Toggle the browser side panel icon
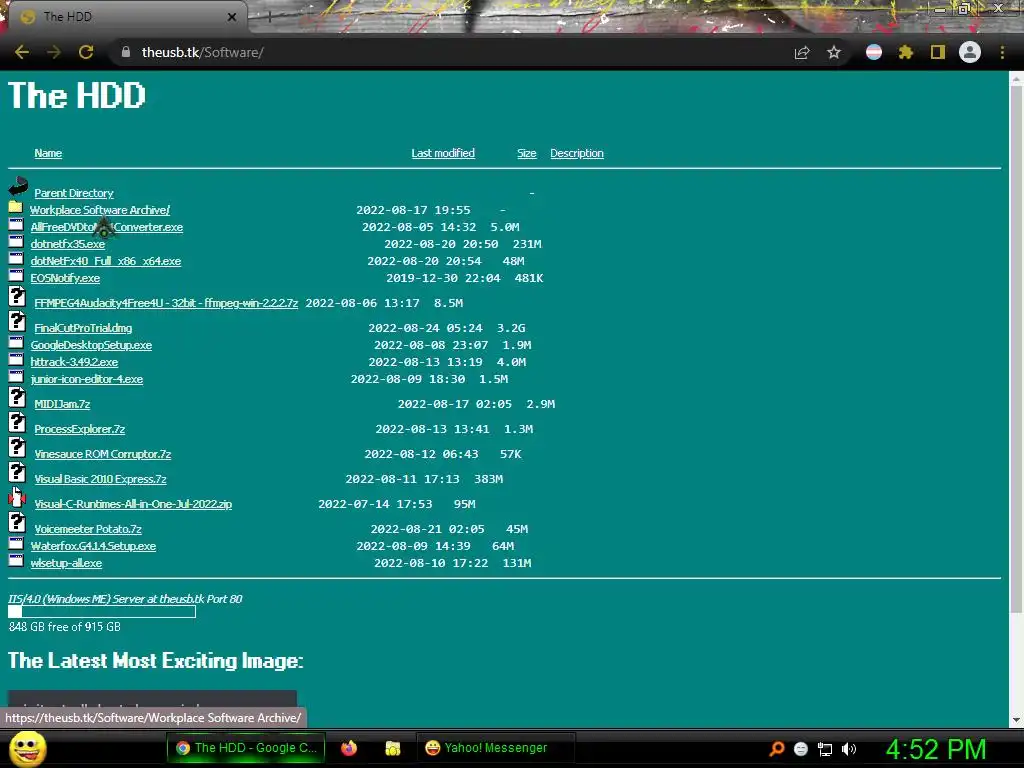The width and height of the screenshot is (1024, 768). (x=938, y=52)
